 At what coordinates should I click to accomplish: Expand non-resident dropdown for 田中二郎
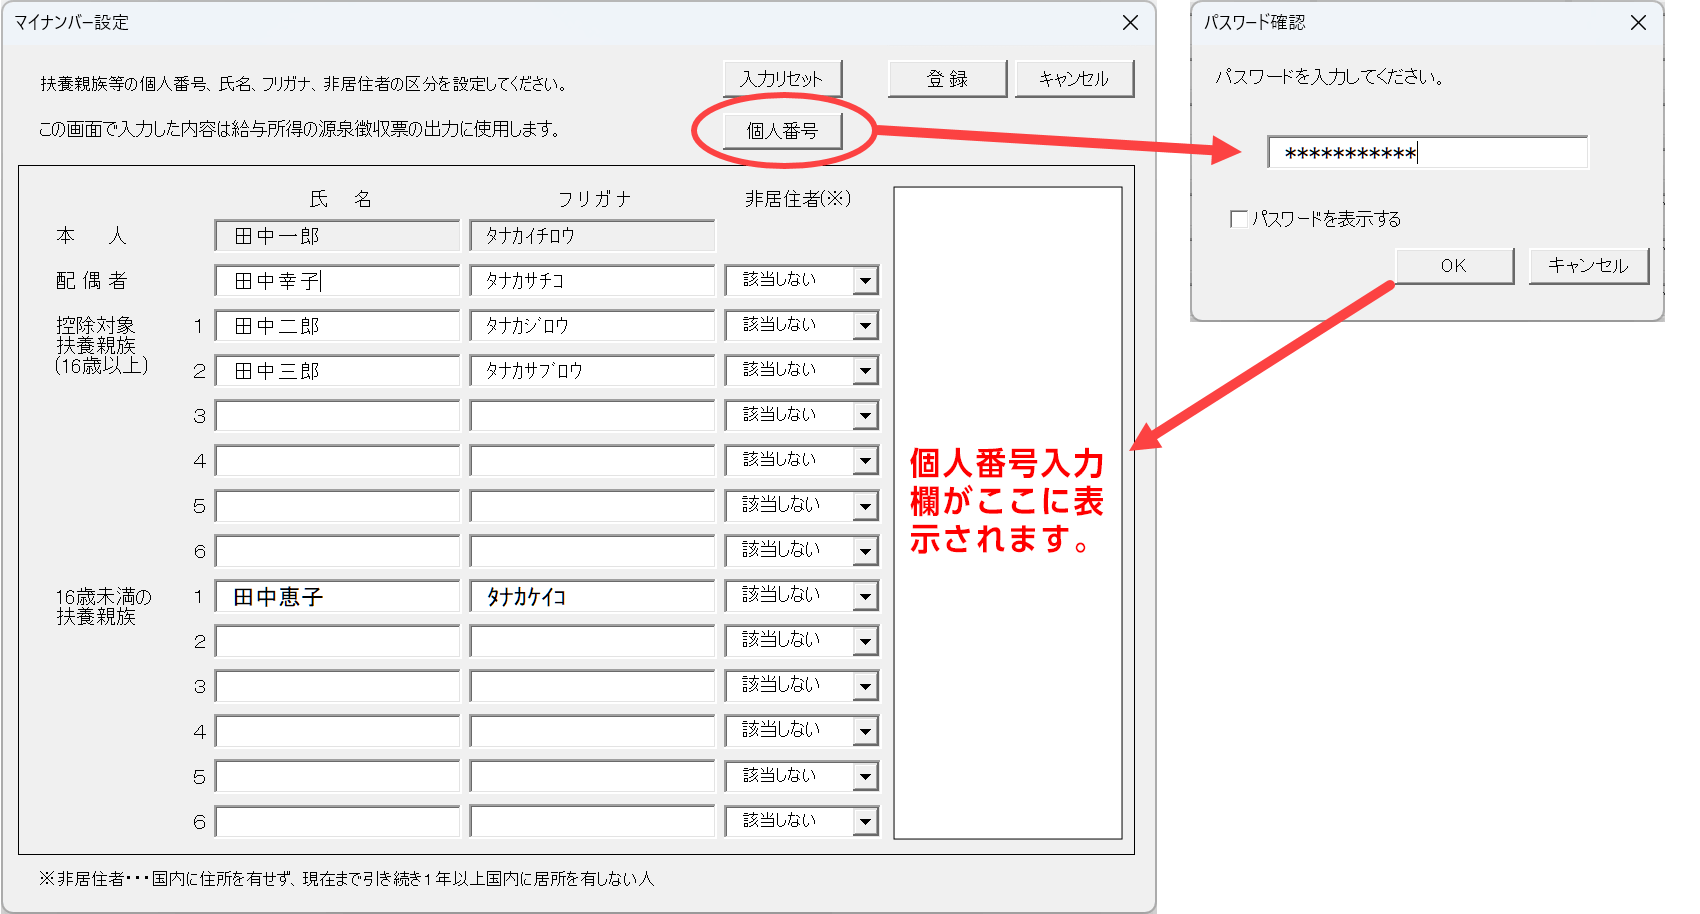(865, 326)
